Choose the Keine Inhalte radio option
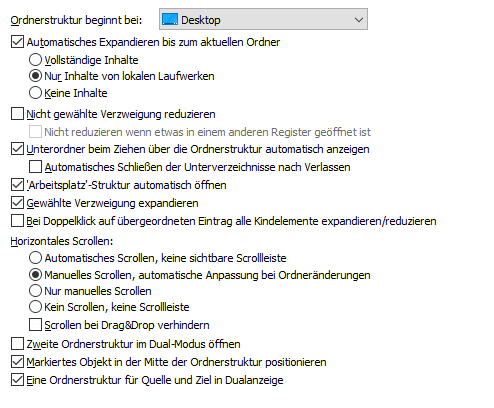Screen dimensions: 494x408 pos(35,93)
